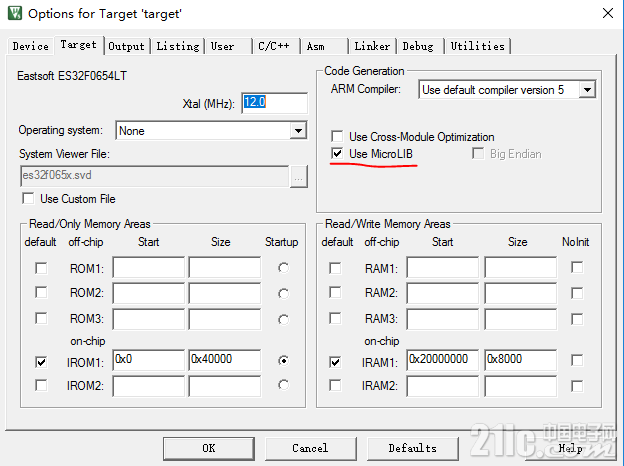The image size is (624, 466).
Task: Check the RAM2 default checkbox
Action: tap(335, 292)
